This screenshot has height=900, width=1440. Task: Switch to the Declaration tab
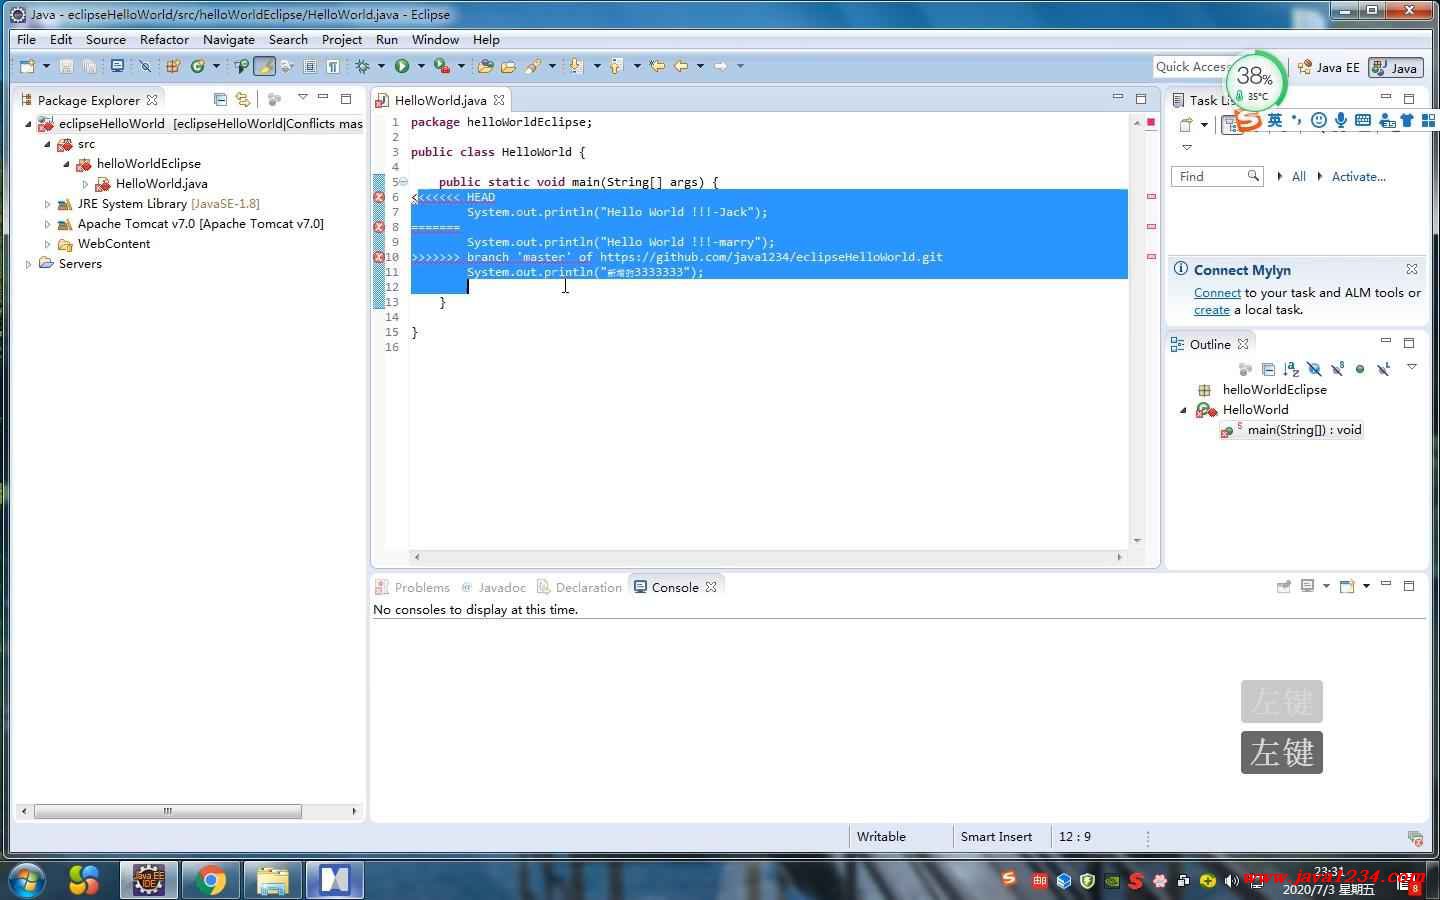(579, 587)
